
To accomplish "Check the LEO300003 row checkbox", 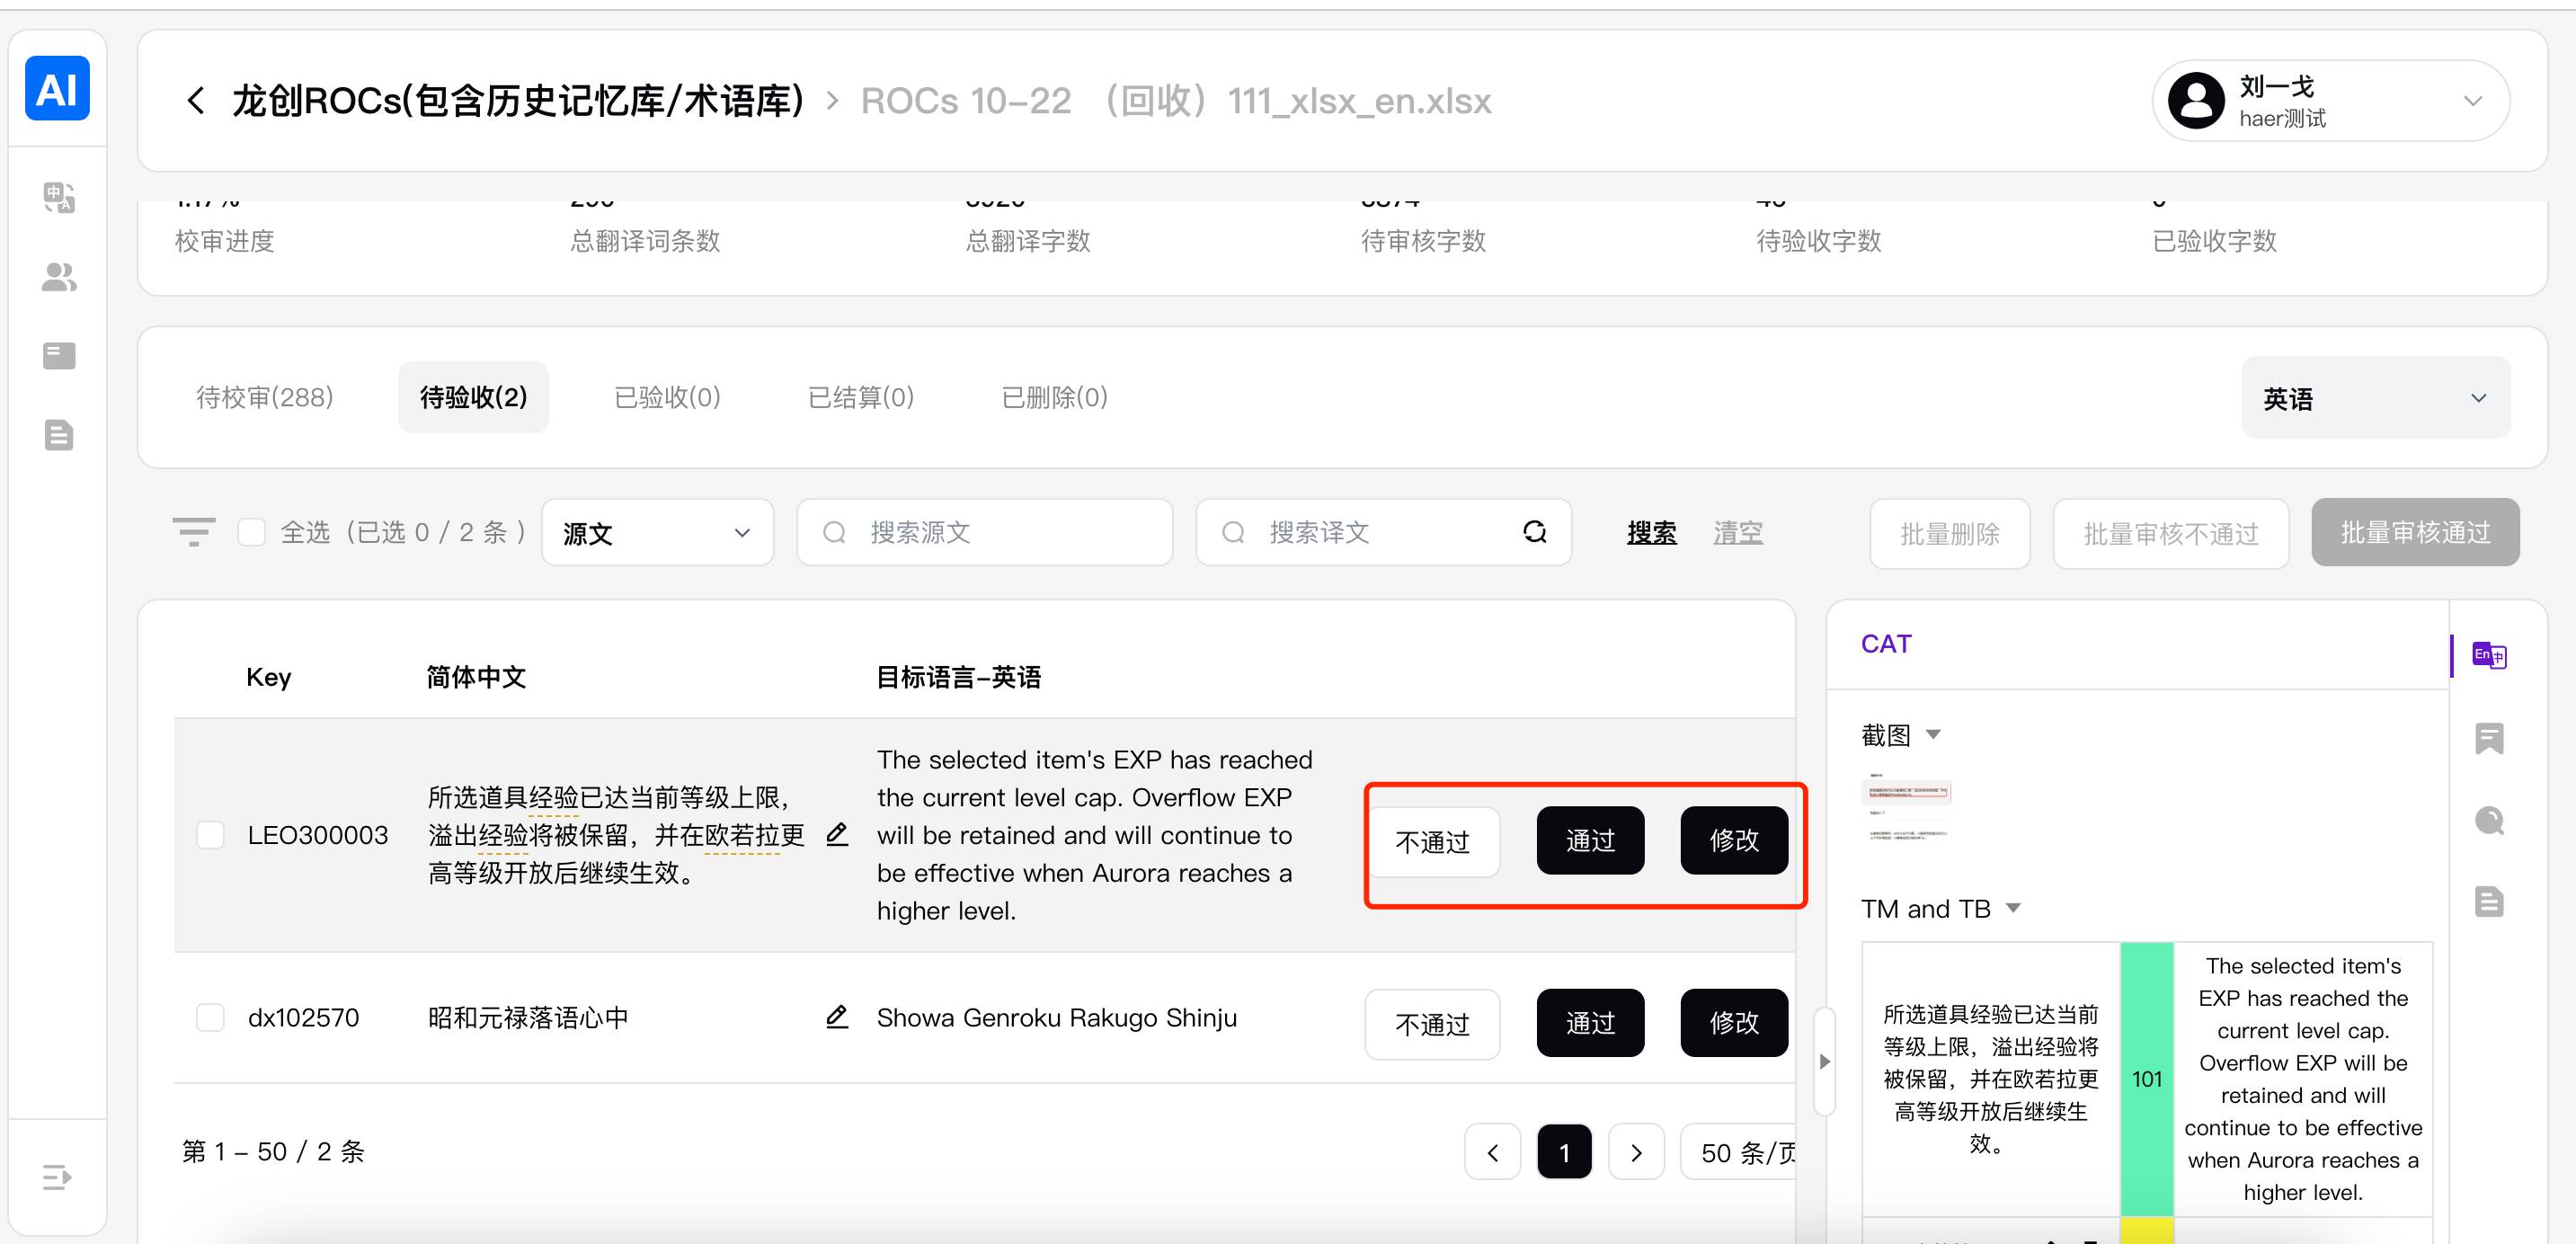I will click(x=210, y=835).
